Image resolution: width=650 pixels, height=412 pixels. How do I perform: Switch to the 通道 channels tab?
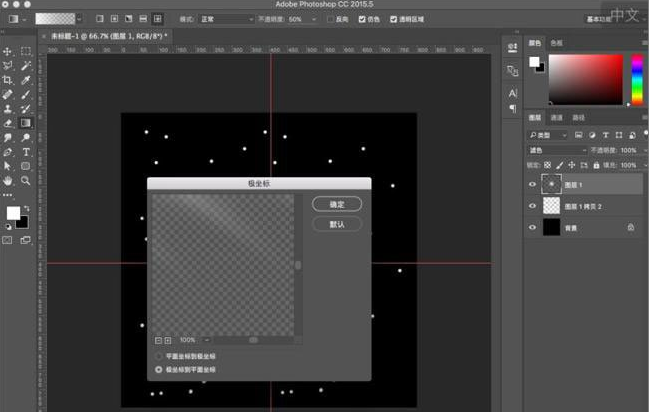coord(556,118)
